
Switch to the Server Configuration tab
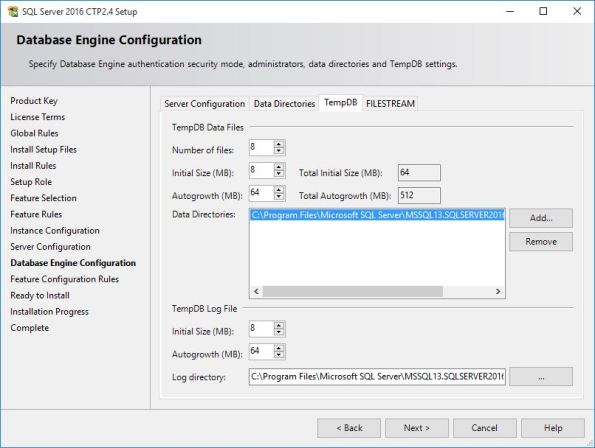click(x=205, y=104)
